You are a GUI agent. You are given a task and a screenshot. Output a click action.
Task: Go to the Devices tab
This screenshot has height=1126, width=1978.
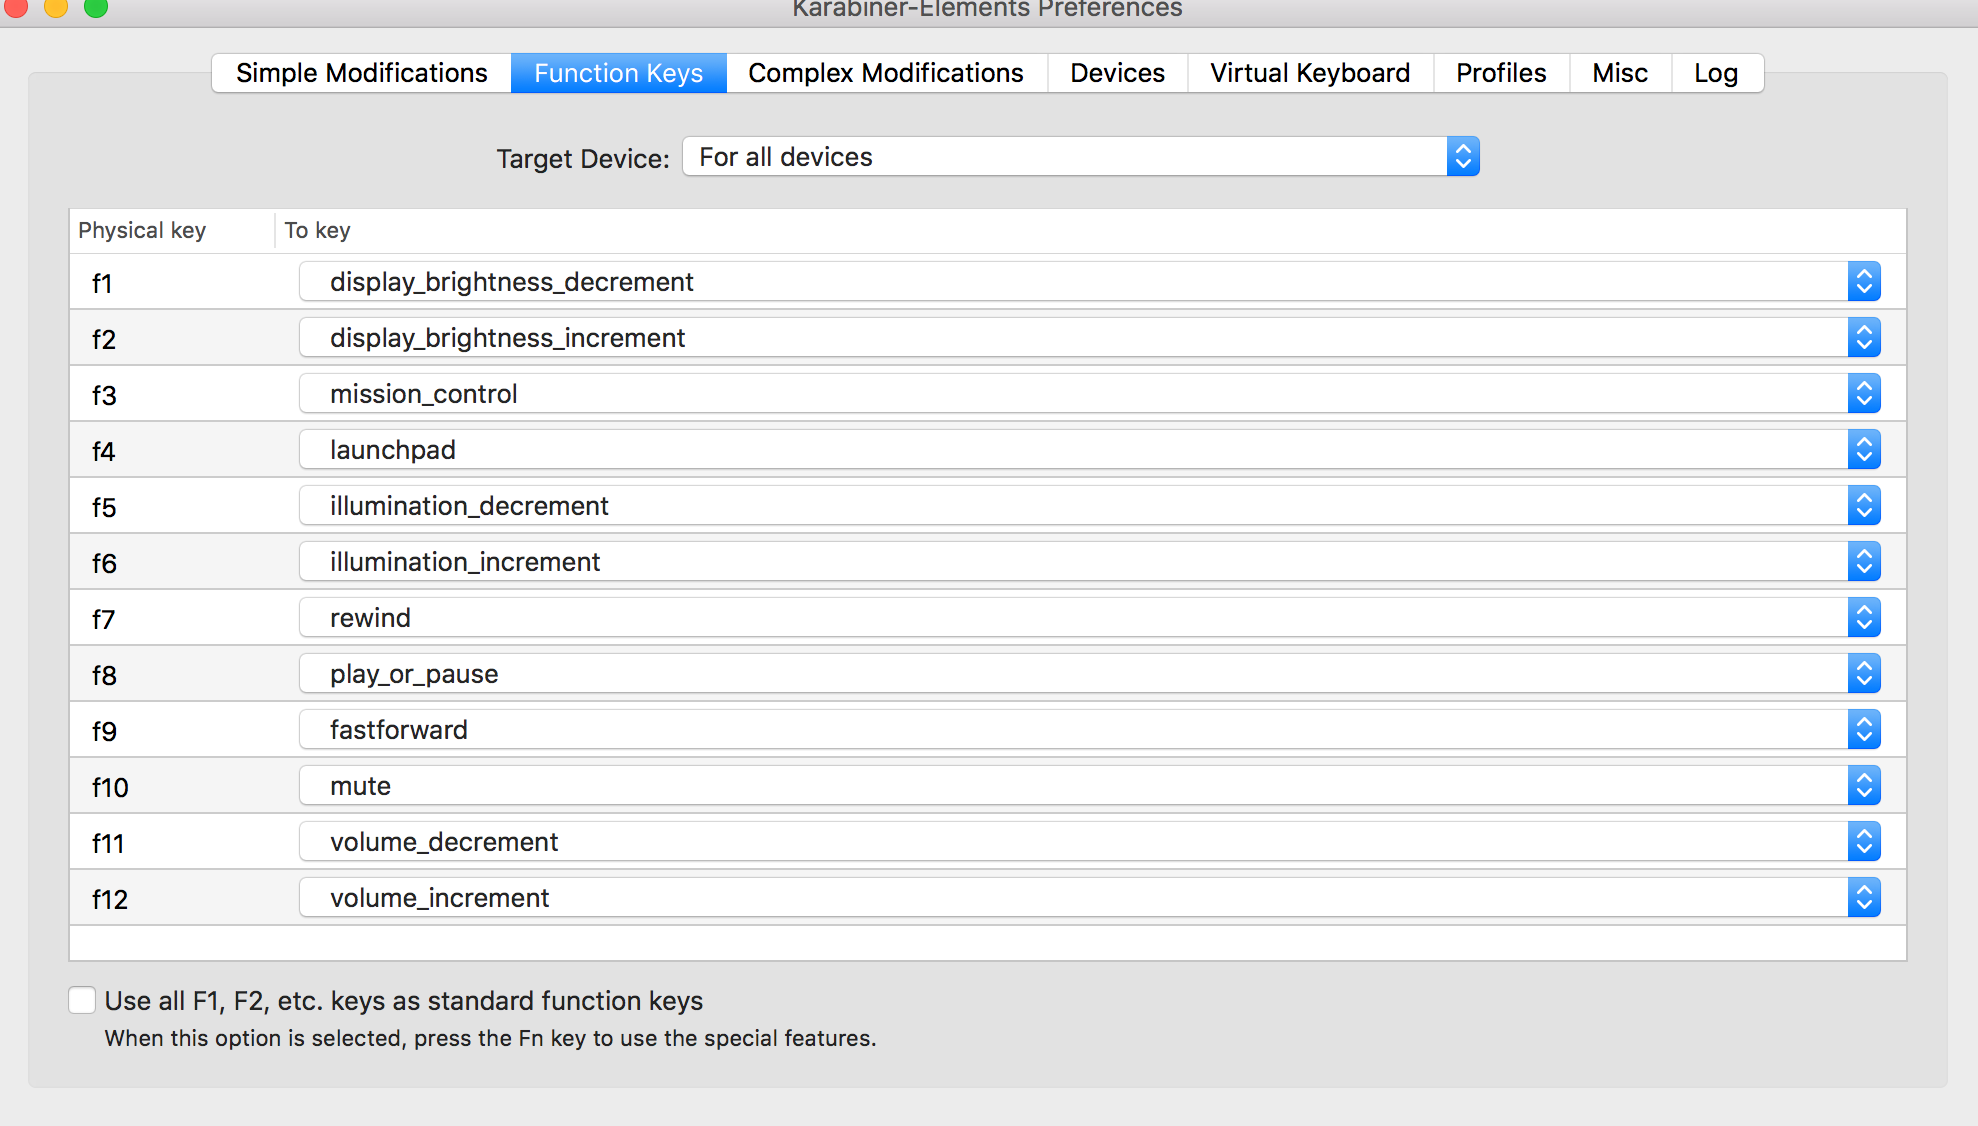[x=1117, y=73]
